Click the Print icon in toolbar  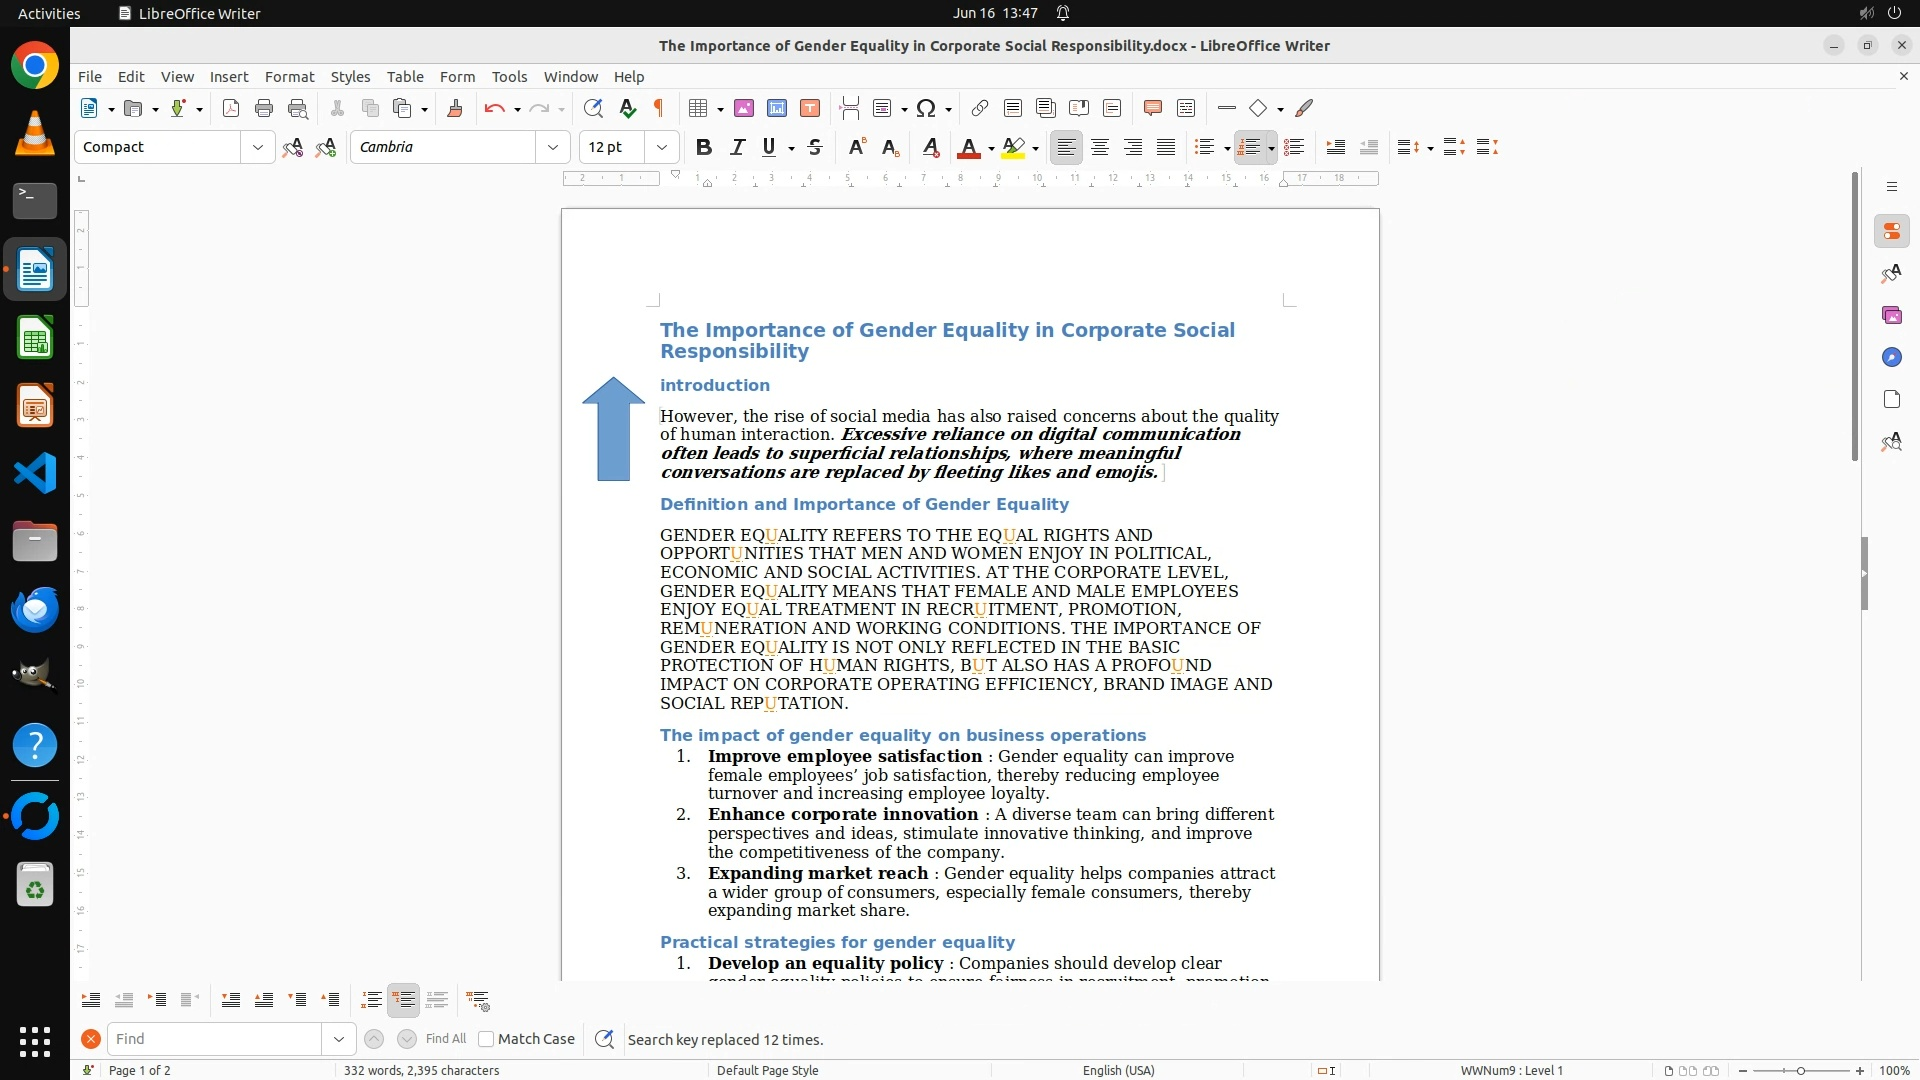264,108
